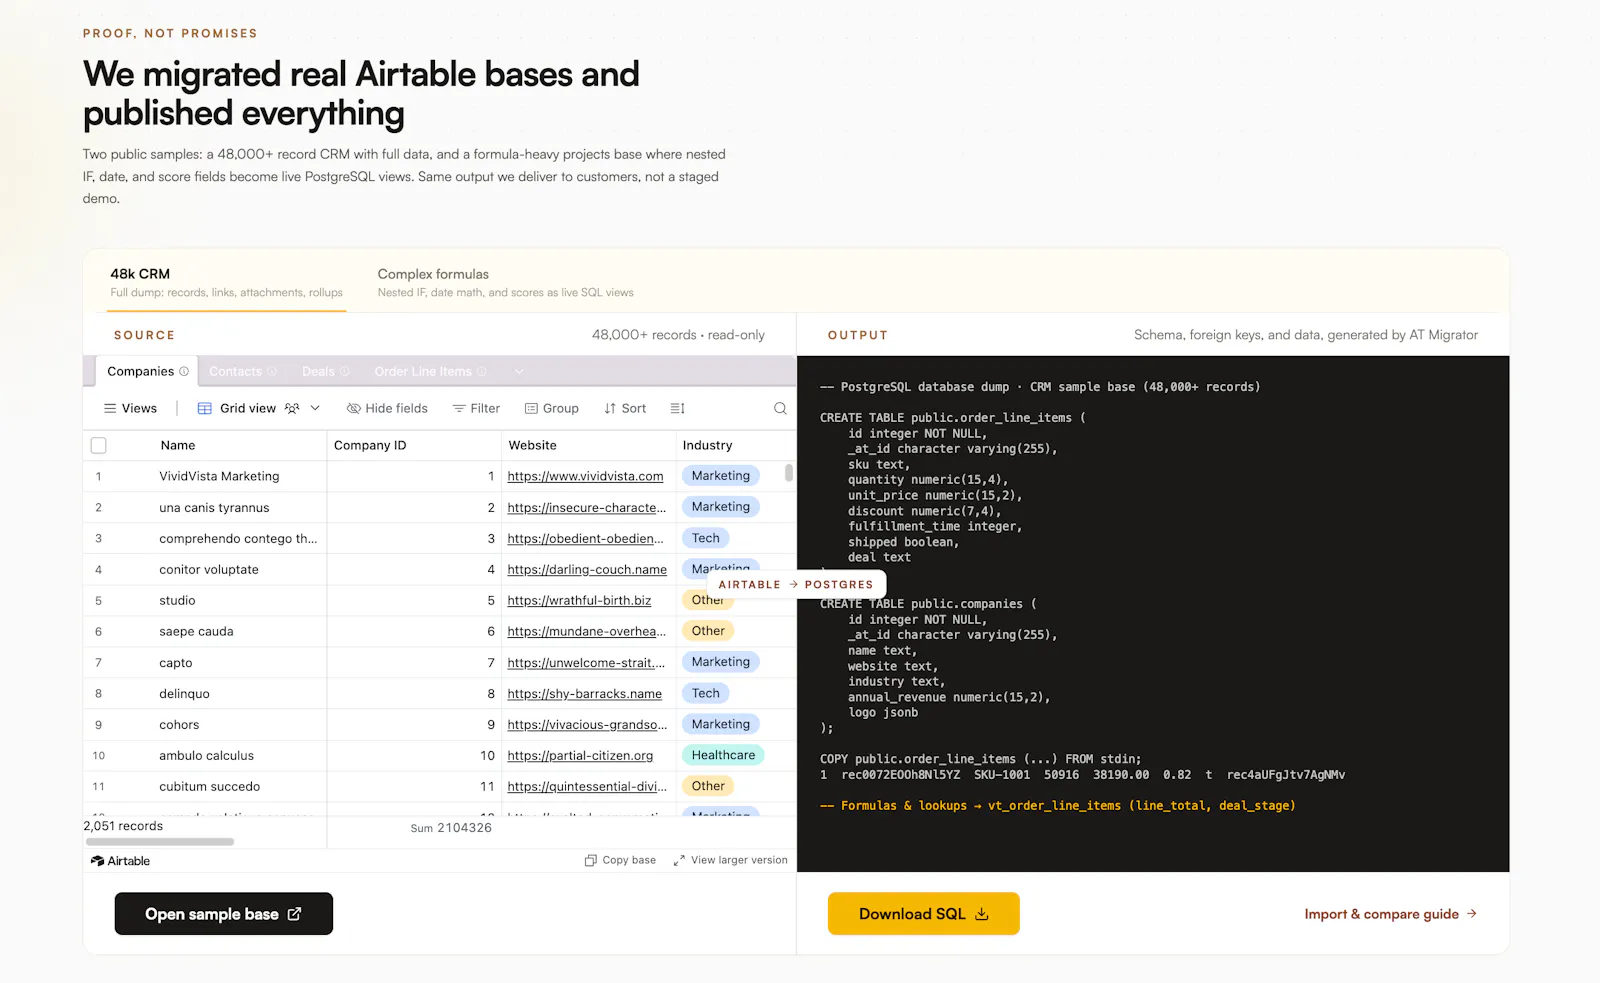
Task: Click the VividVista Marketing name cell
Action: pos(219,476)
